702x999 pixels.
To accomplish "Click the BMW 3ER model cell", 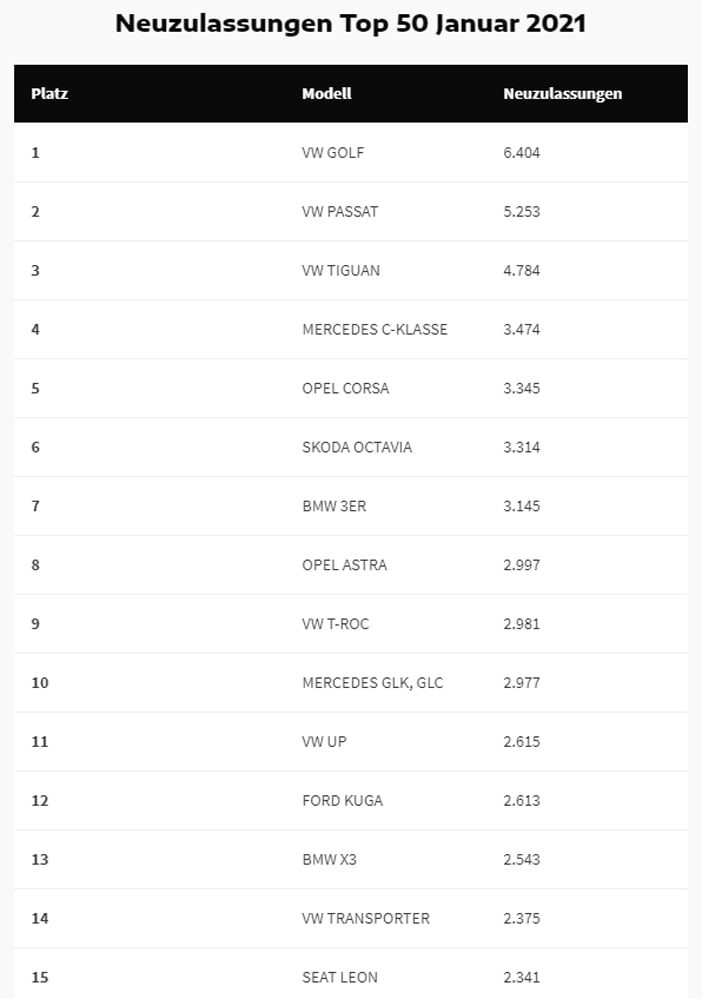I will coord(334,507).
